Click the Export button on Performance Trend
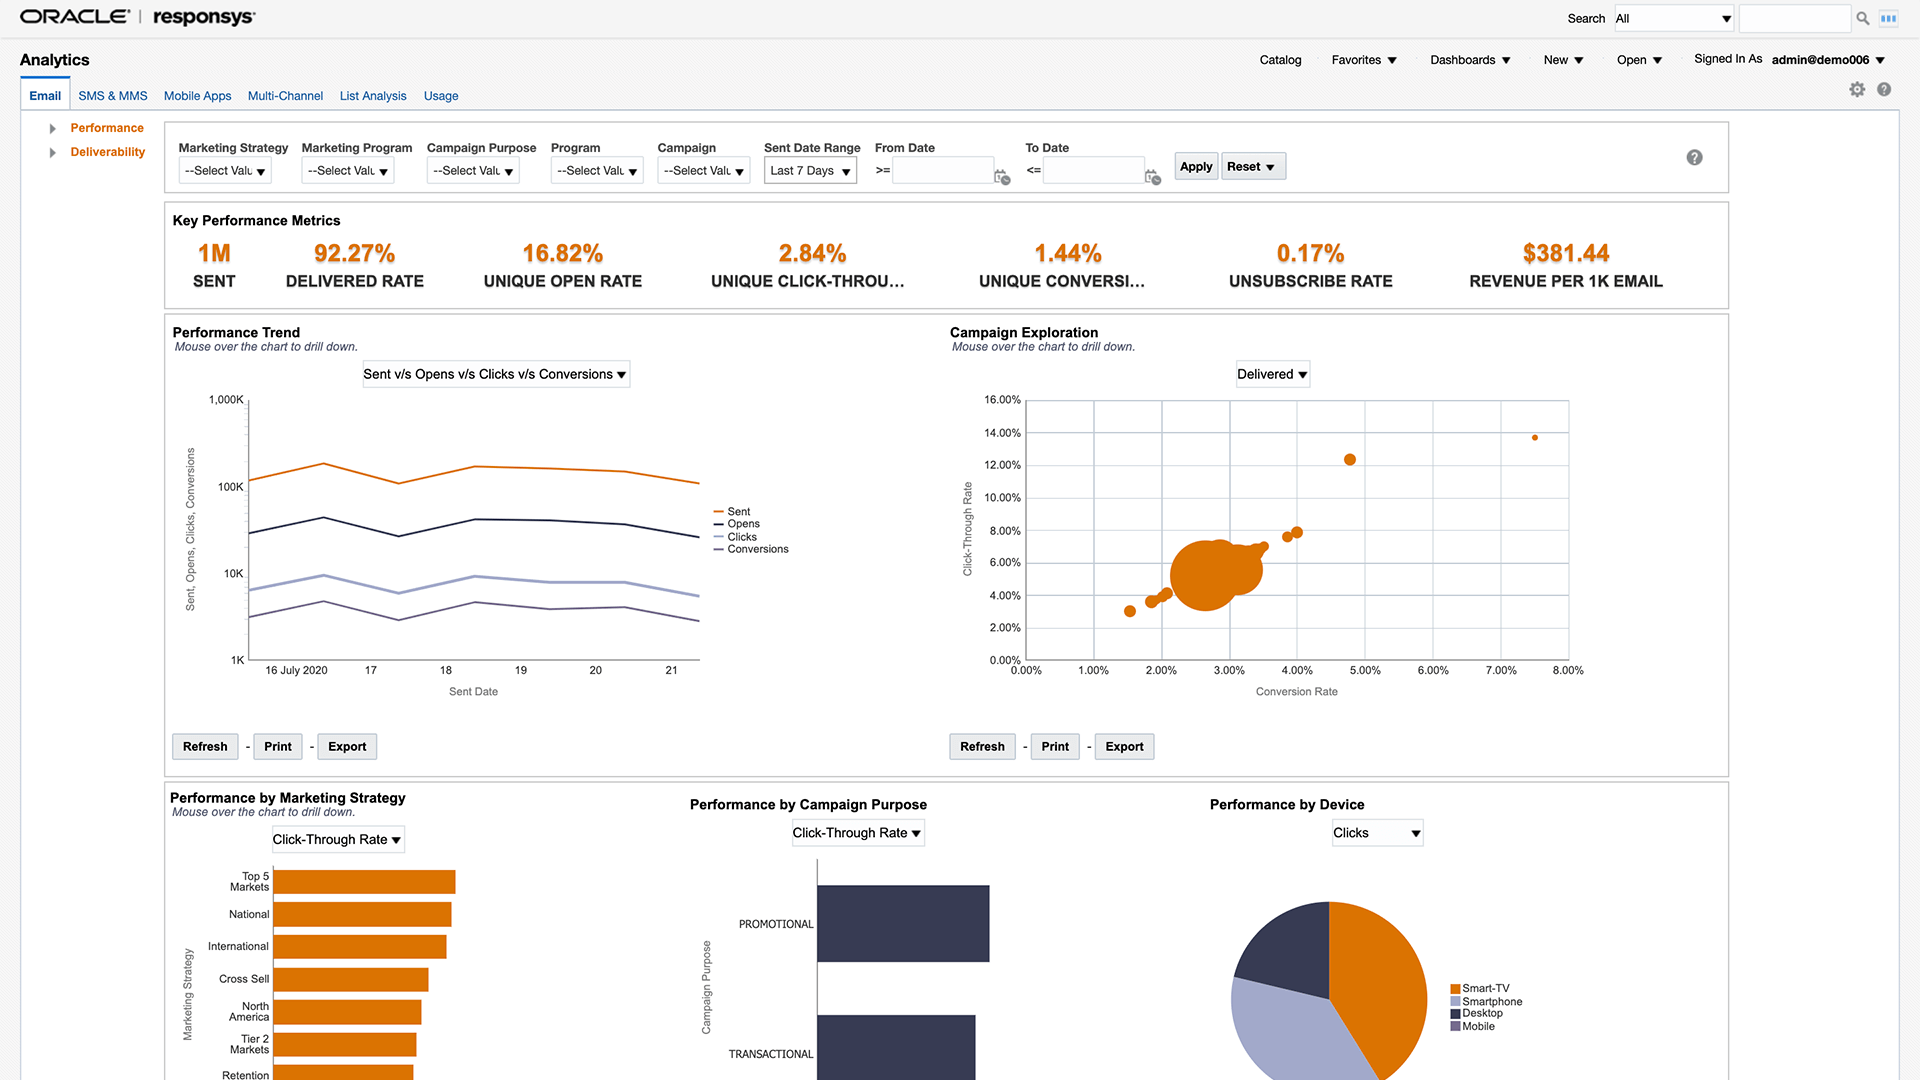Screen dimensions: 1920x1080 click(347, 746)
